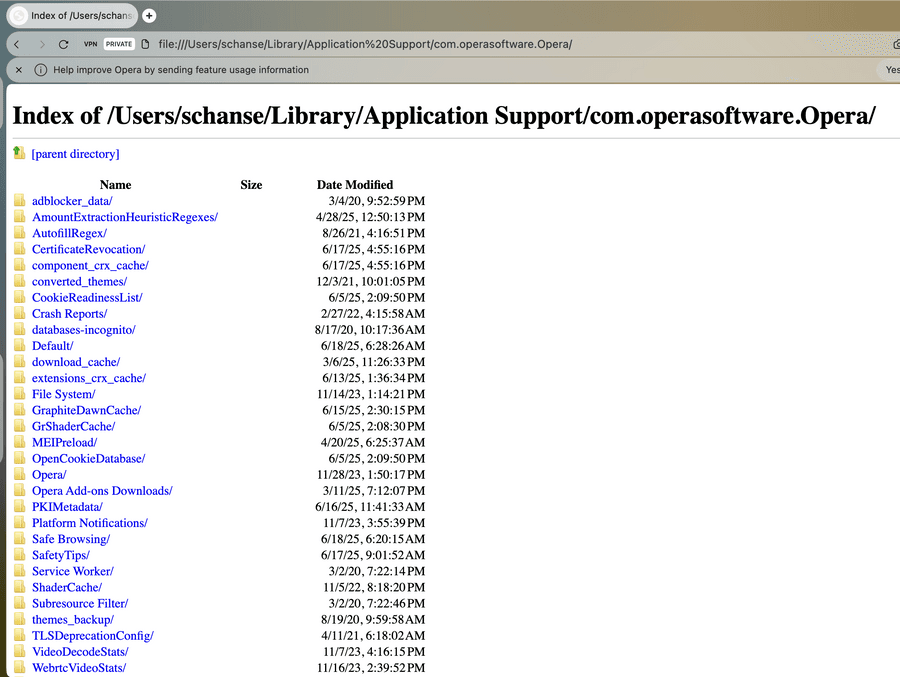Image resolution: width=900 pixels, height=677 pixels.
Task: Click the browser Back arrow
Action: click(17, 44)
